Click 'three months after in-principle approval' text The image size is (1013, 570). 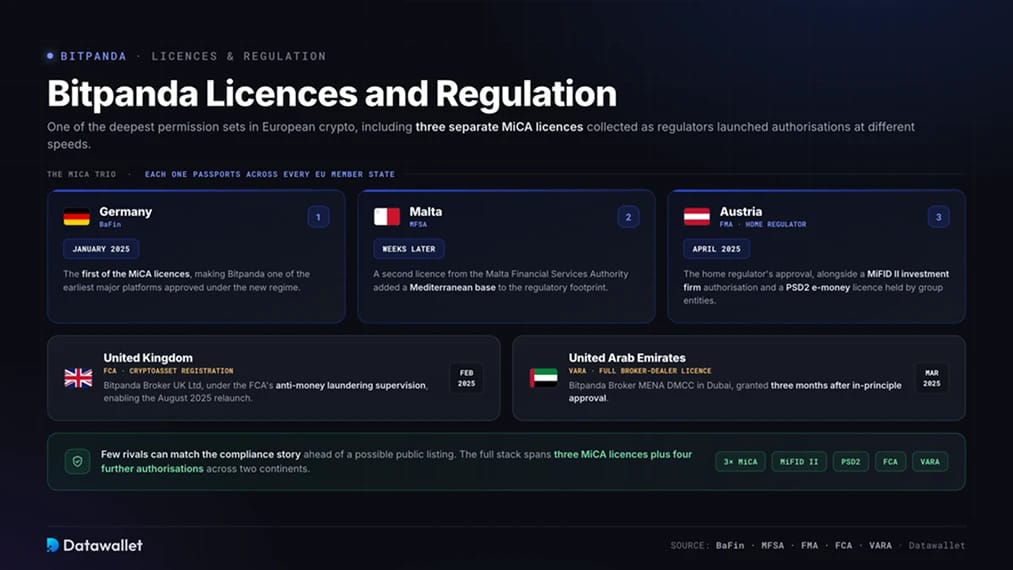[x=735, y=392]
